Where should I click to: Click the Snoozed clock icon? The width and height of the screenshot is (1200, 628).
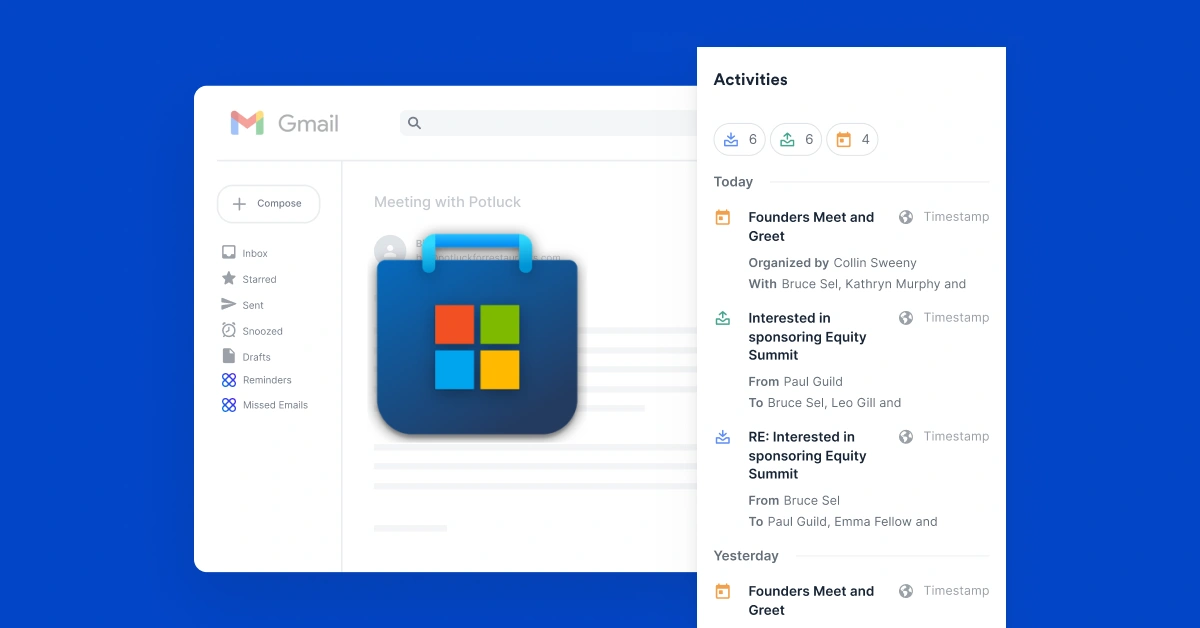coord(229,330)
